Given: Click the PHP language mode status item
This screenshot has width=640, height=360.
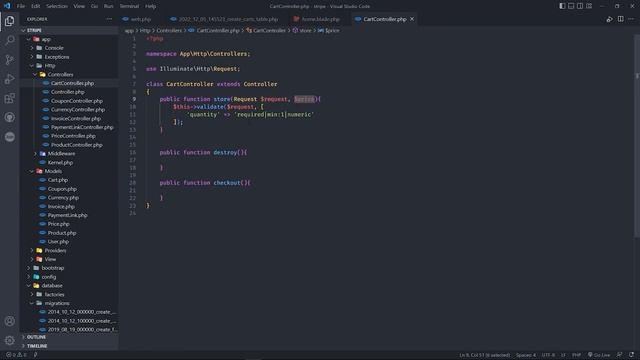Looking at the screenshot, I should click(576, 355).
